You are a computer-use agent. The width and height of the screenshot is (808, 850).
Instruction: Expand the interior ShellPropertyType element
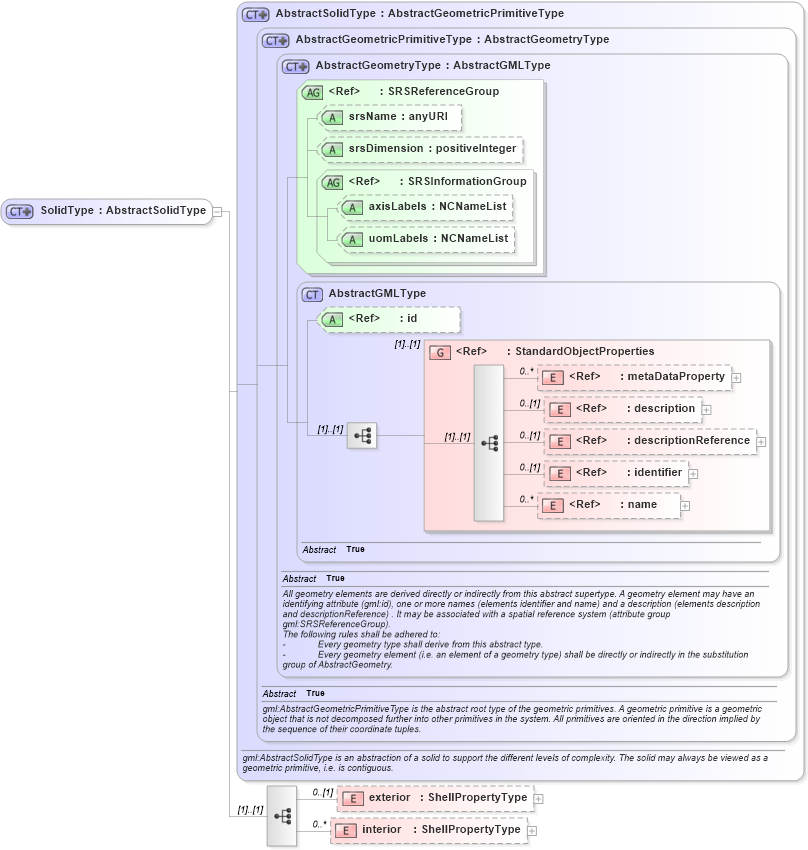pyautogui.click(x=532, y=830)
